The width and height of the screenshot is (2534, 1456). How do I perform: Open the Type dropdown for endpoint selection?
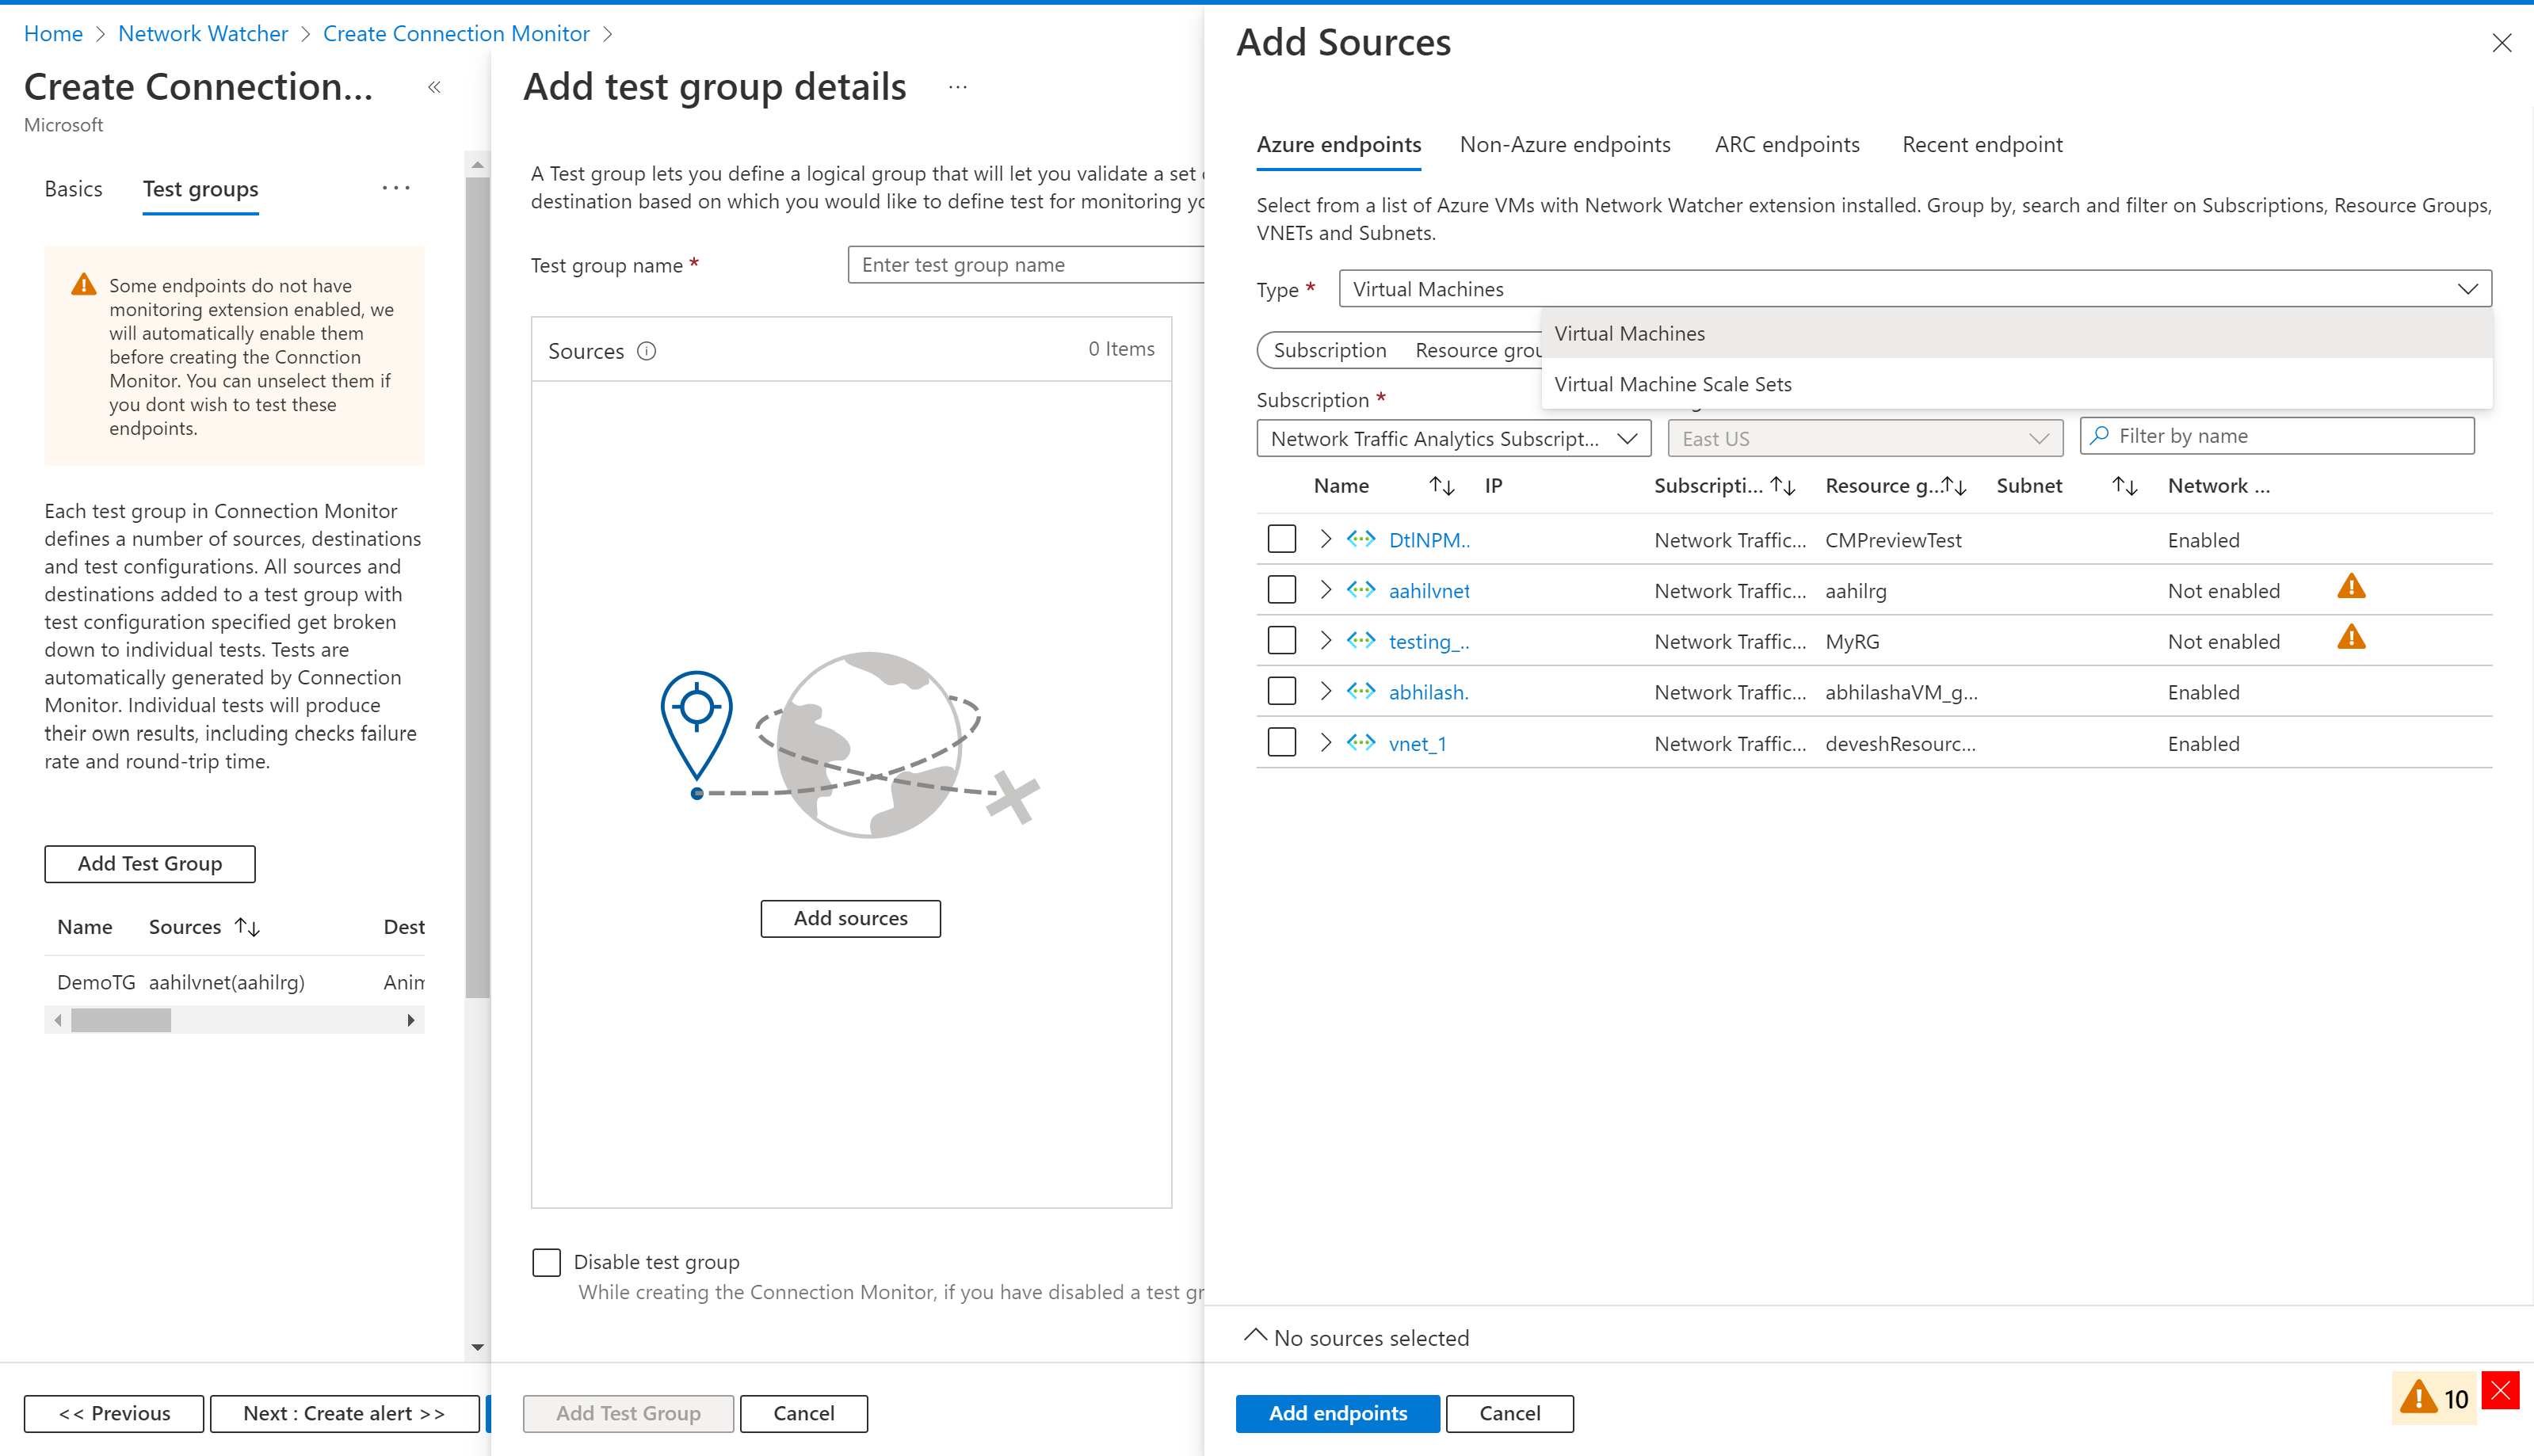tap(1913, 287)
